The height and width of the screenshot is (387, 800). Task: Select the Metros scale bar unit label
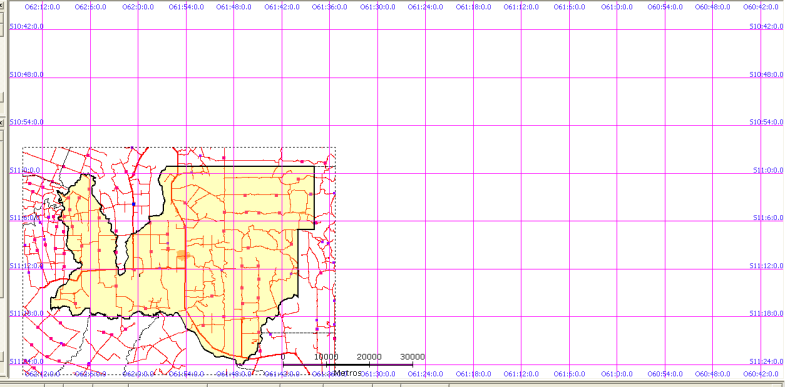347,373
